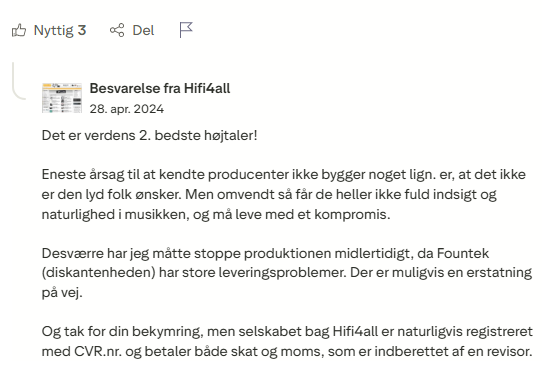
Task: Click the reply date 28. apr. 2024
Action: coord(127,109)
